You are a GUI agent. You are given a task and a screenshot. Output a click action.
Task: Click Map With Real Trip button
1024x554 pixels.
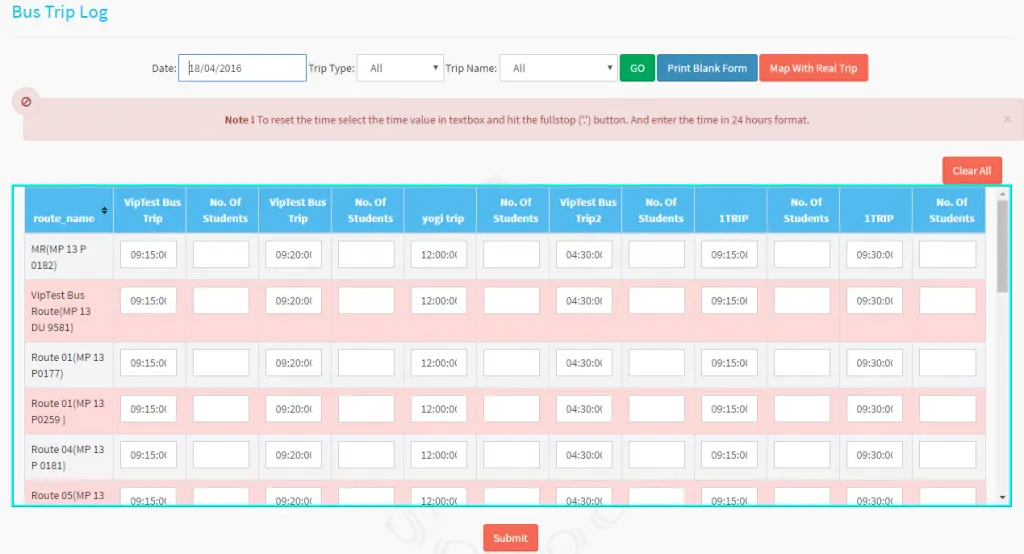[813, 68]
